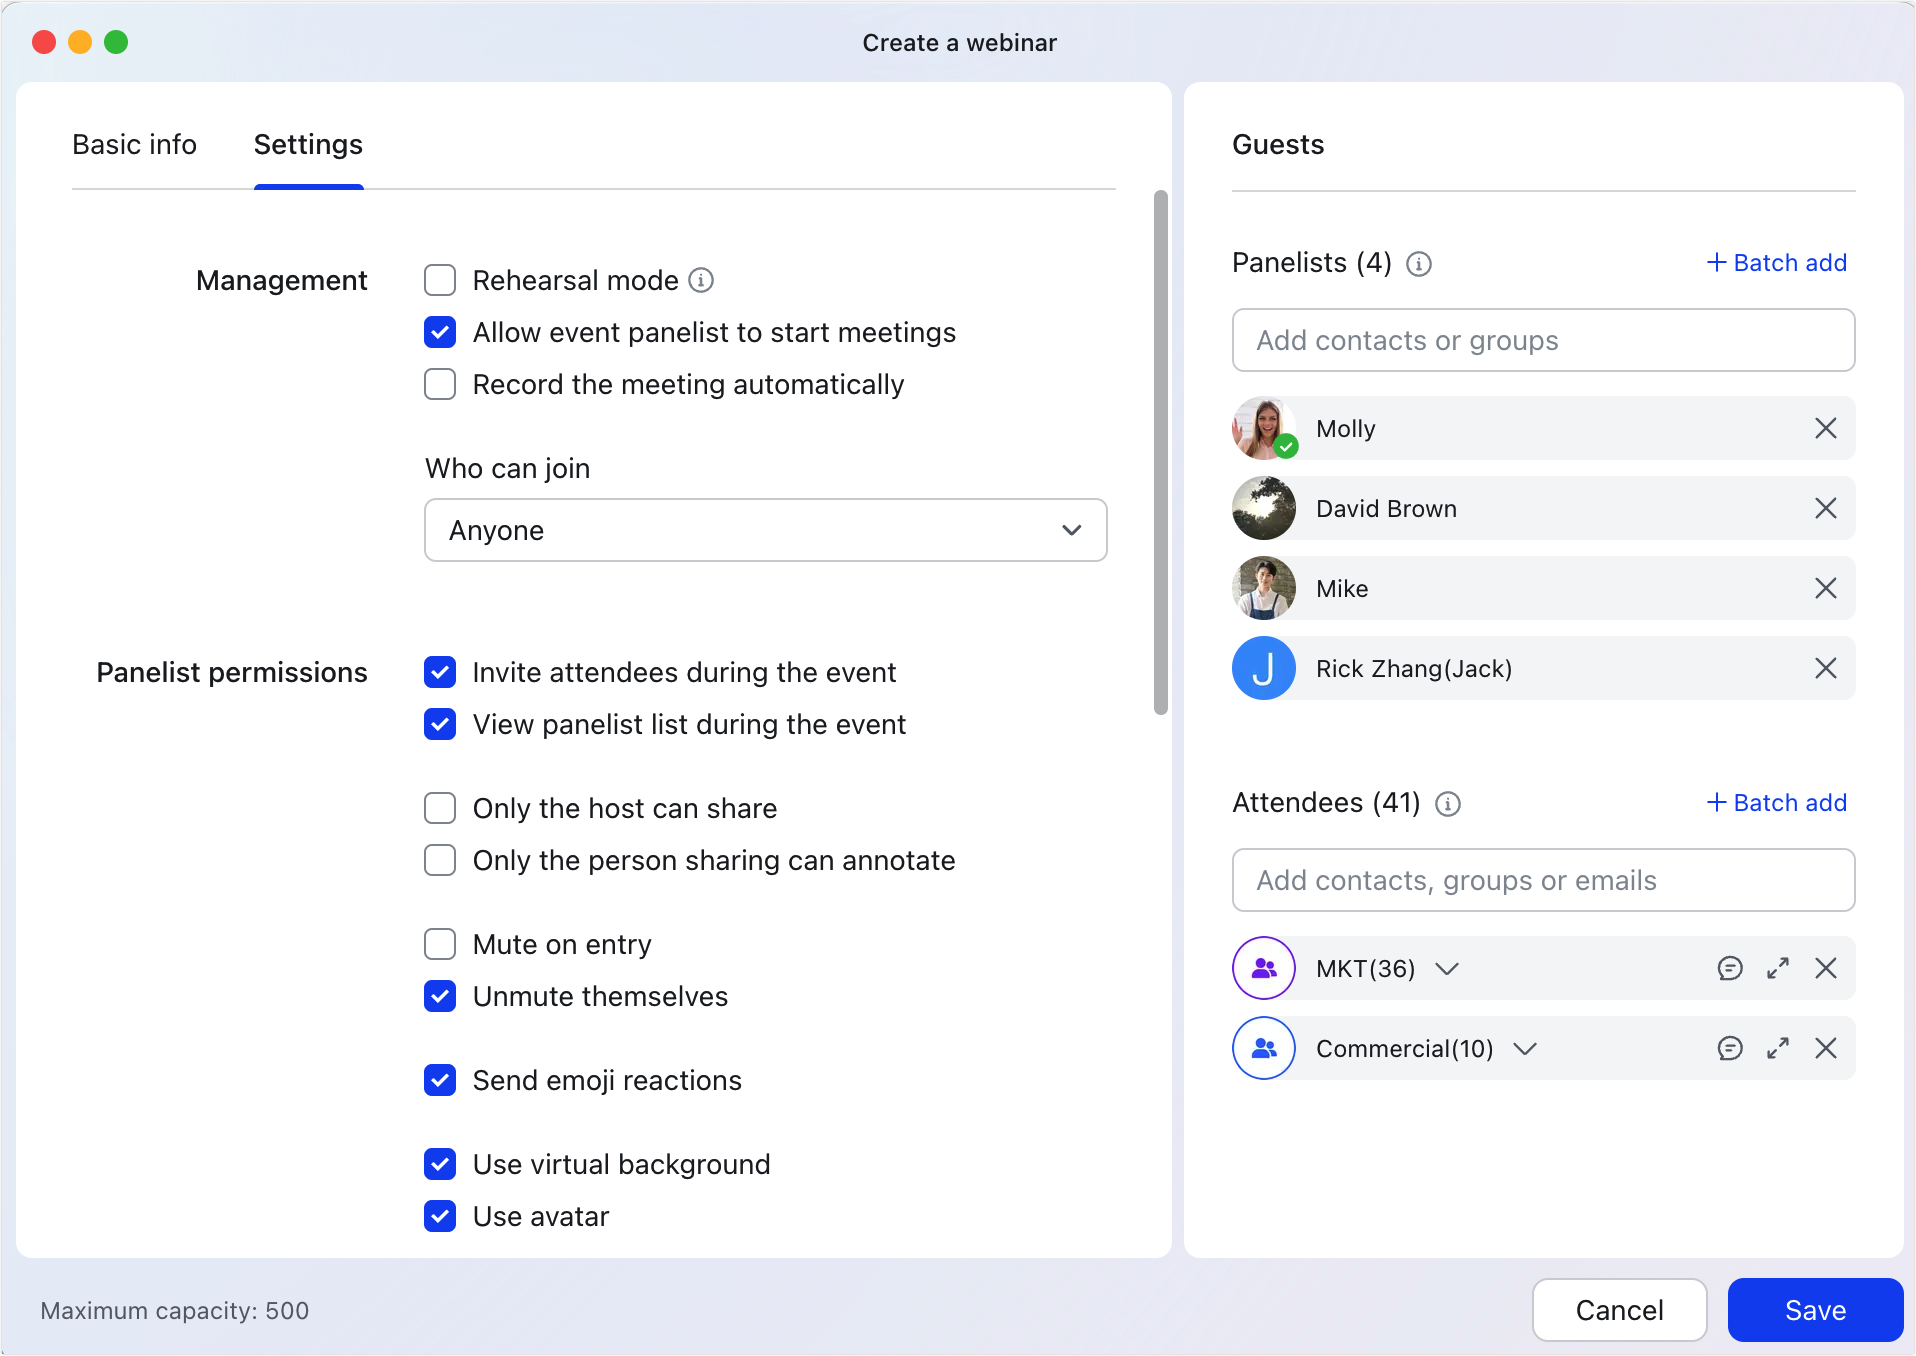Enable Mute on entry
This screenshot has height=1356, width=1916.
(440, 944)
